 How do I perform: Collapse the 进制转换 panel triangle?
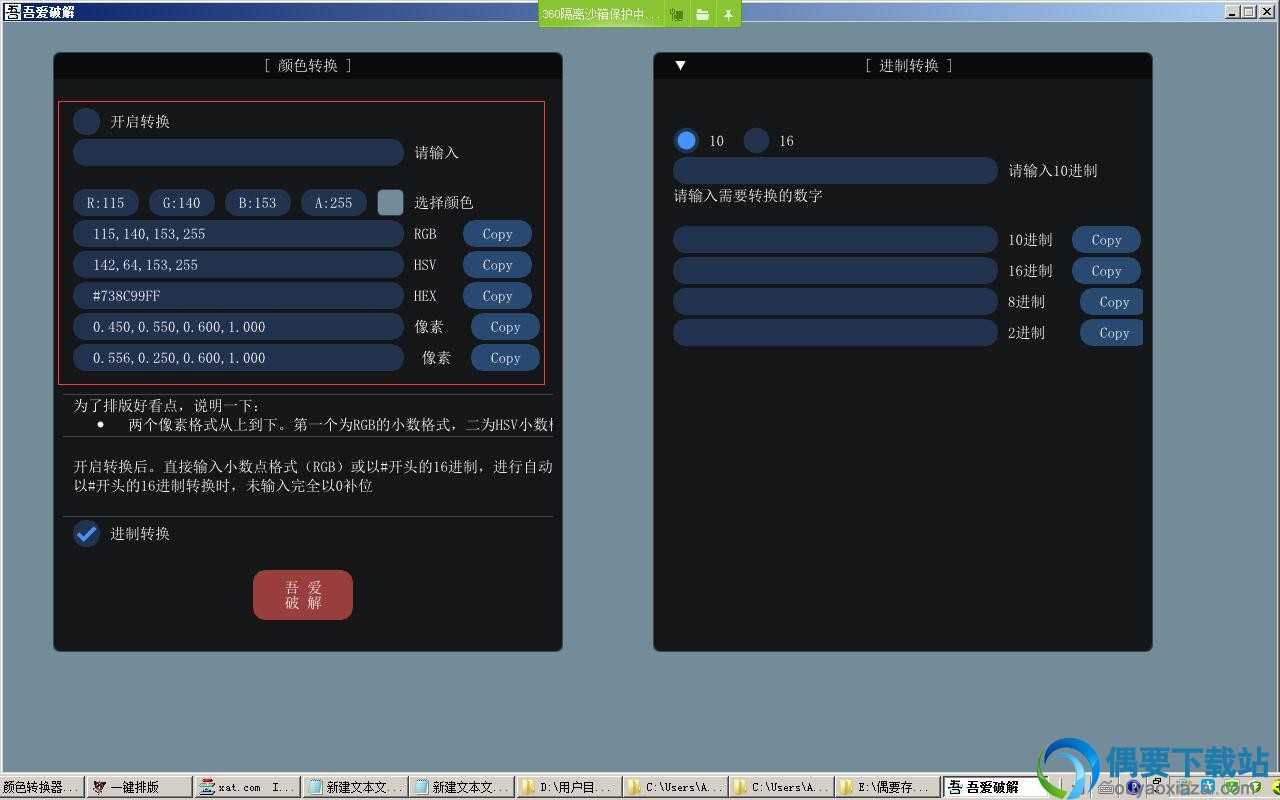pos(680,65)
